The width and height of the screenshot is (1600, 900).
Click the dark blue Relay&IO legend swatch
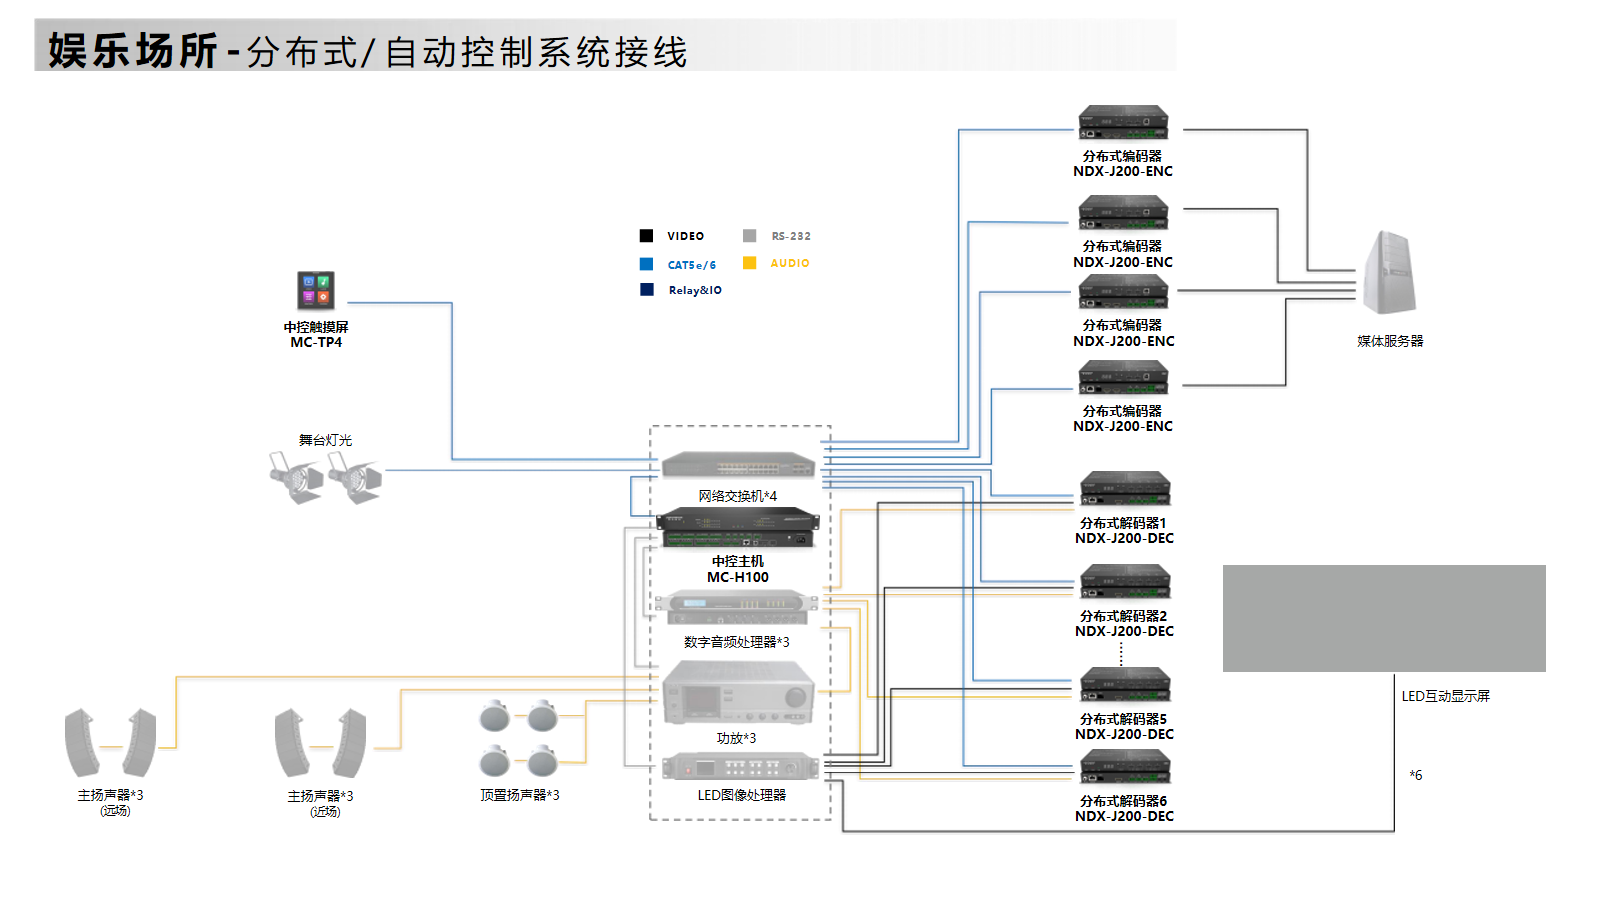click(646, 290)
